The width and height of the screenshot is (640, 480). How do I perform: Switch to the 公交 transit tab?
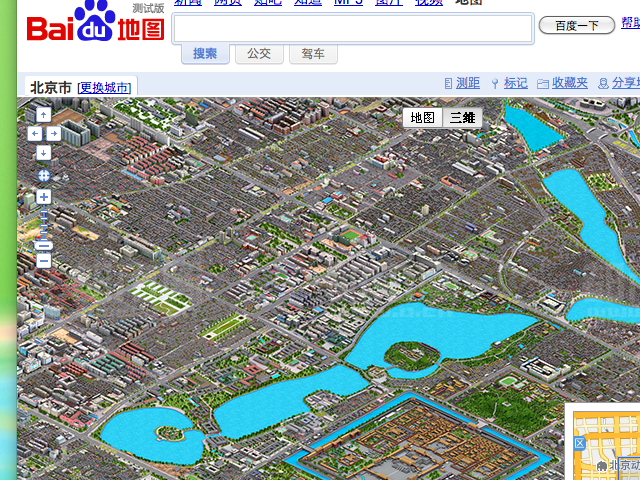259,54
